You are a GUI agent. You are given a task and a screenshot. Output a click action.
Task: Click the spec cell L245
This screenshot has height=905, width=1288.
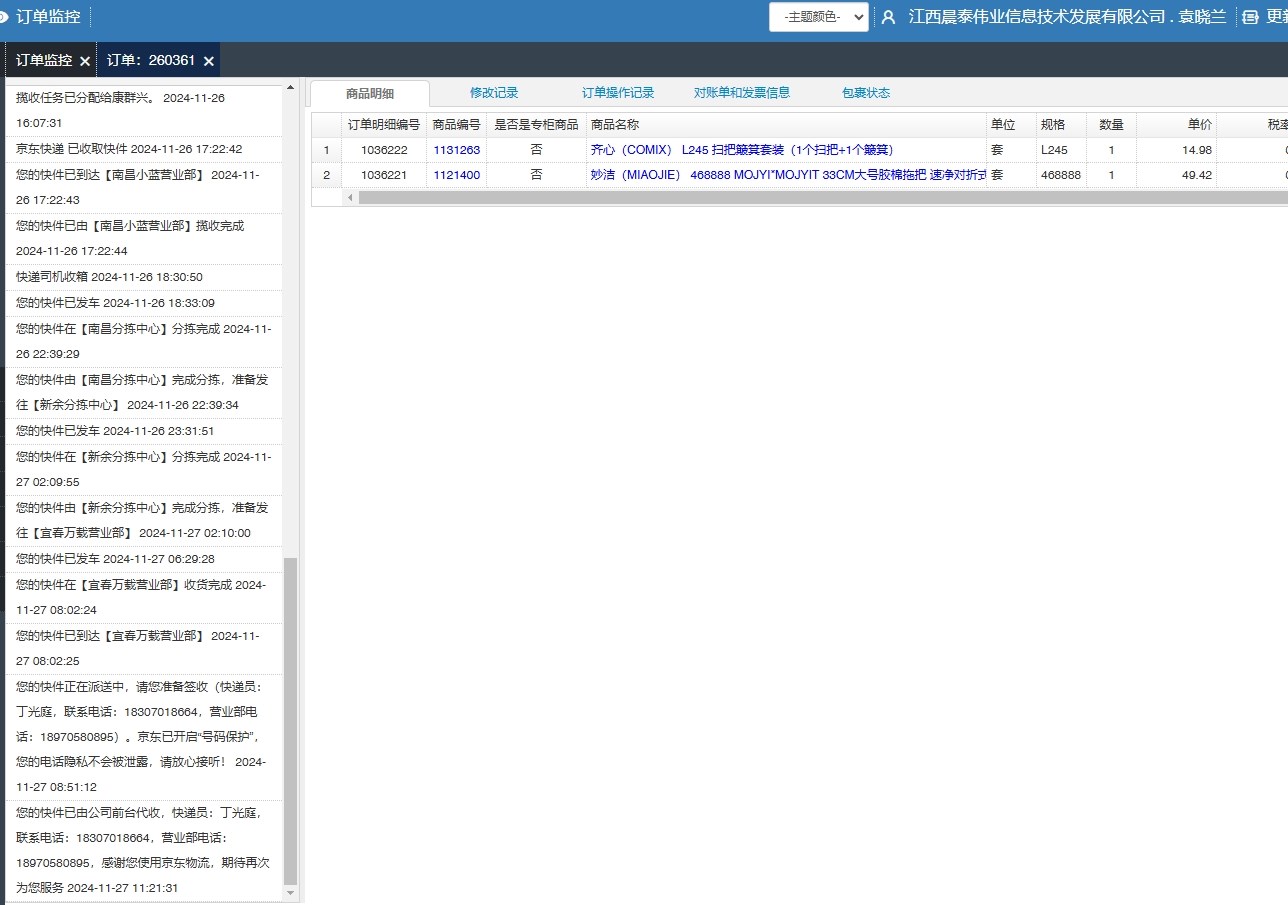pos(1061,150)
